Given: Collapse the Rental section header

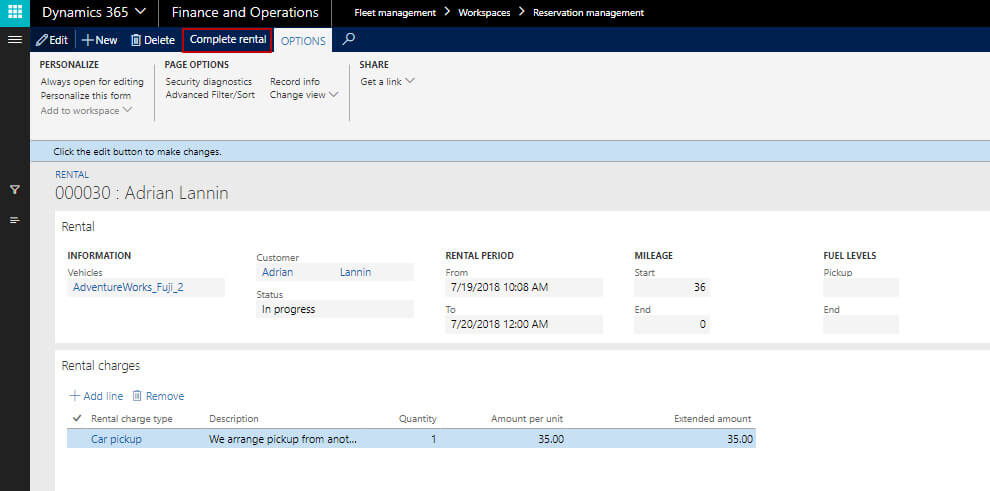Looking at the screenshot, I should [x=78, y=227].
